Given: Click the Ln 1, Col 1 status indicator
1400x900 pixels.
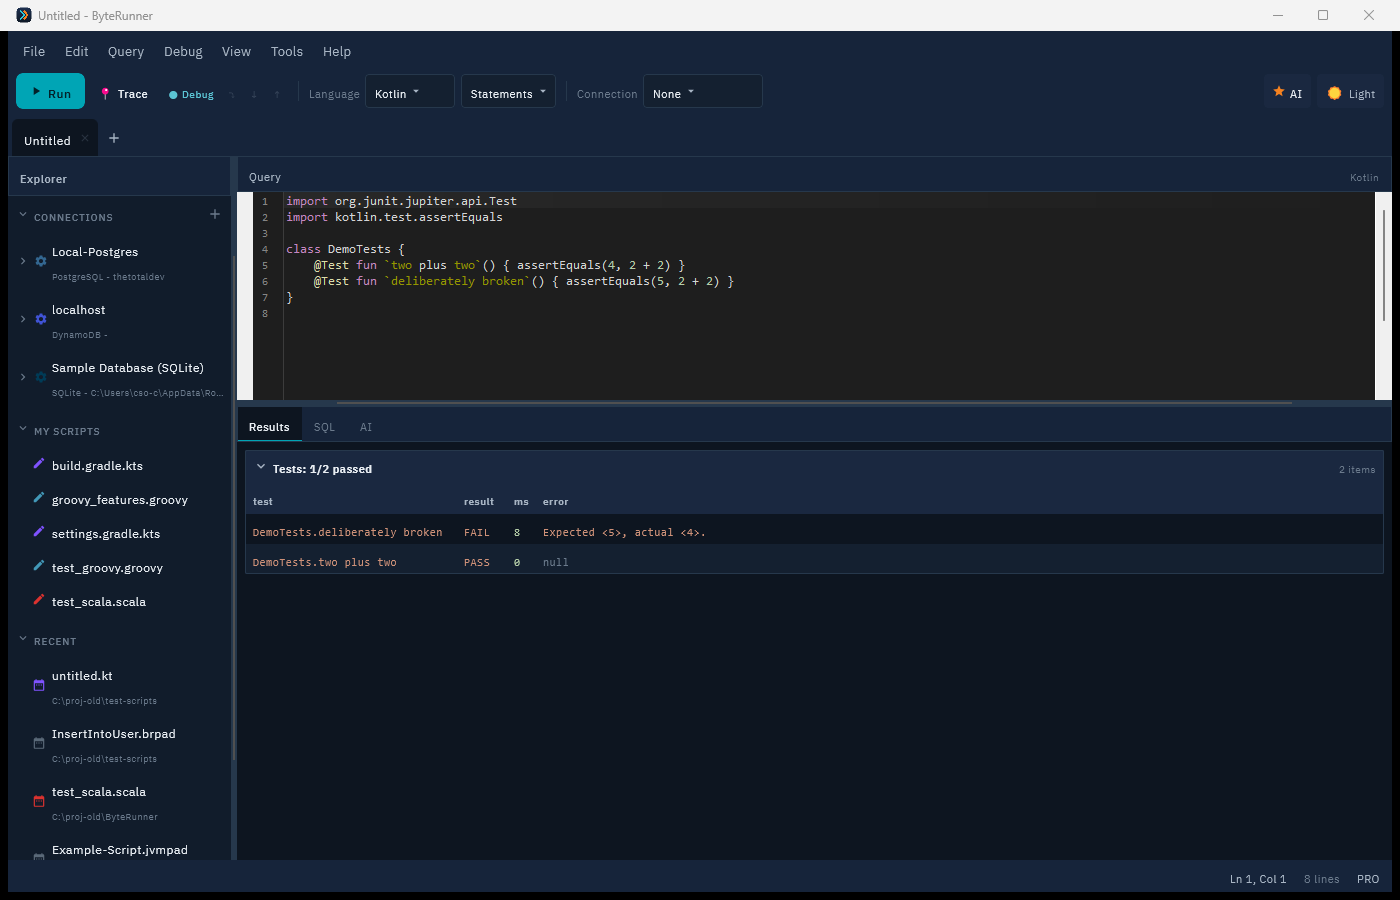Looking at the screenshot, I should (x=1258, y=879).
